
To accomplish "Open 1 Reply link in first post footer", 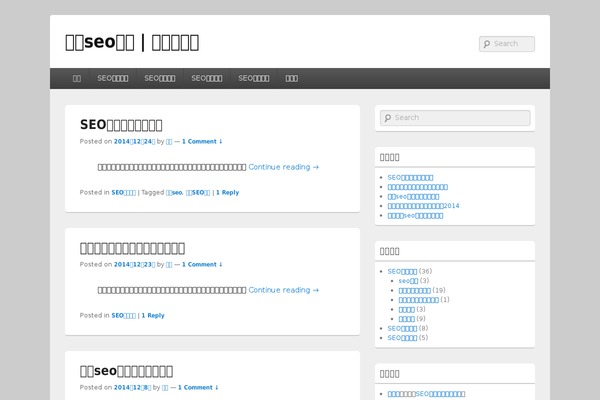I will pos(229,192).
